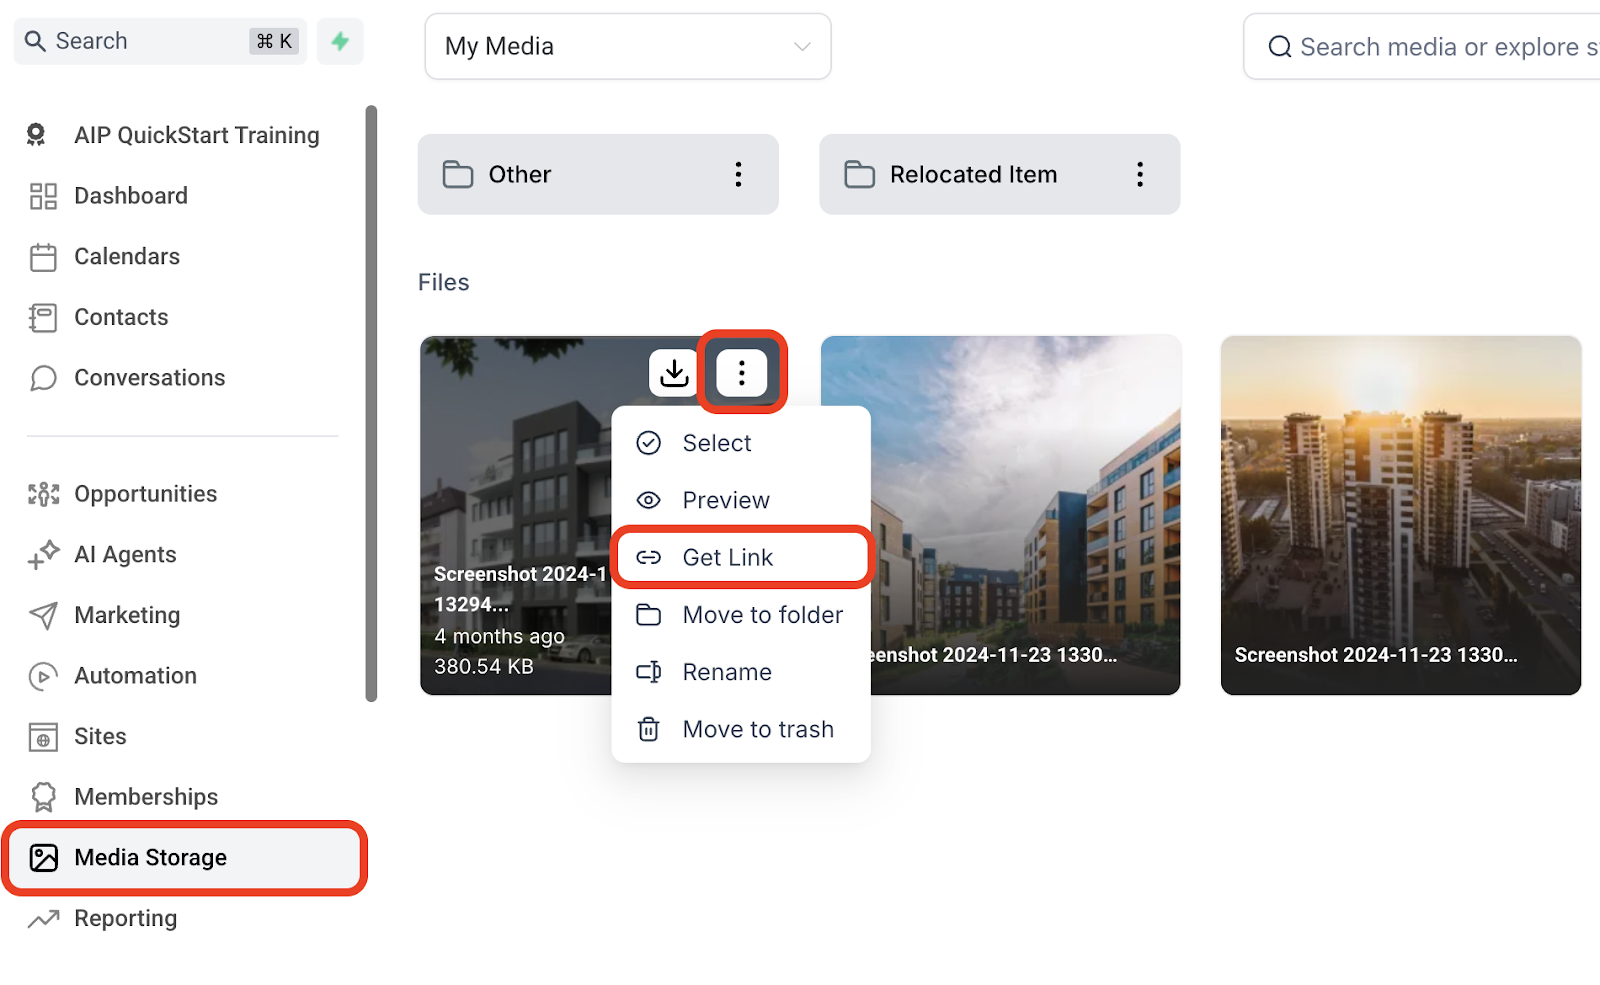
Task: Click the sidebar vertical scrollbar
Action: [x=371, y=403]
